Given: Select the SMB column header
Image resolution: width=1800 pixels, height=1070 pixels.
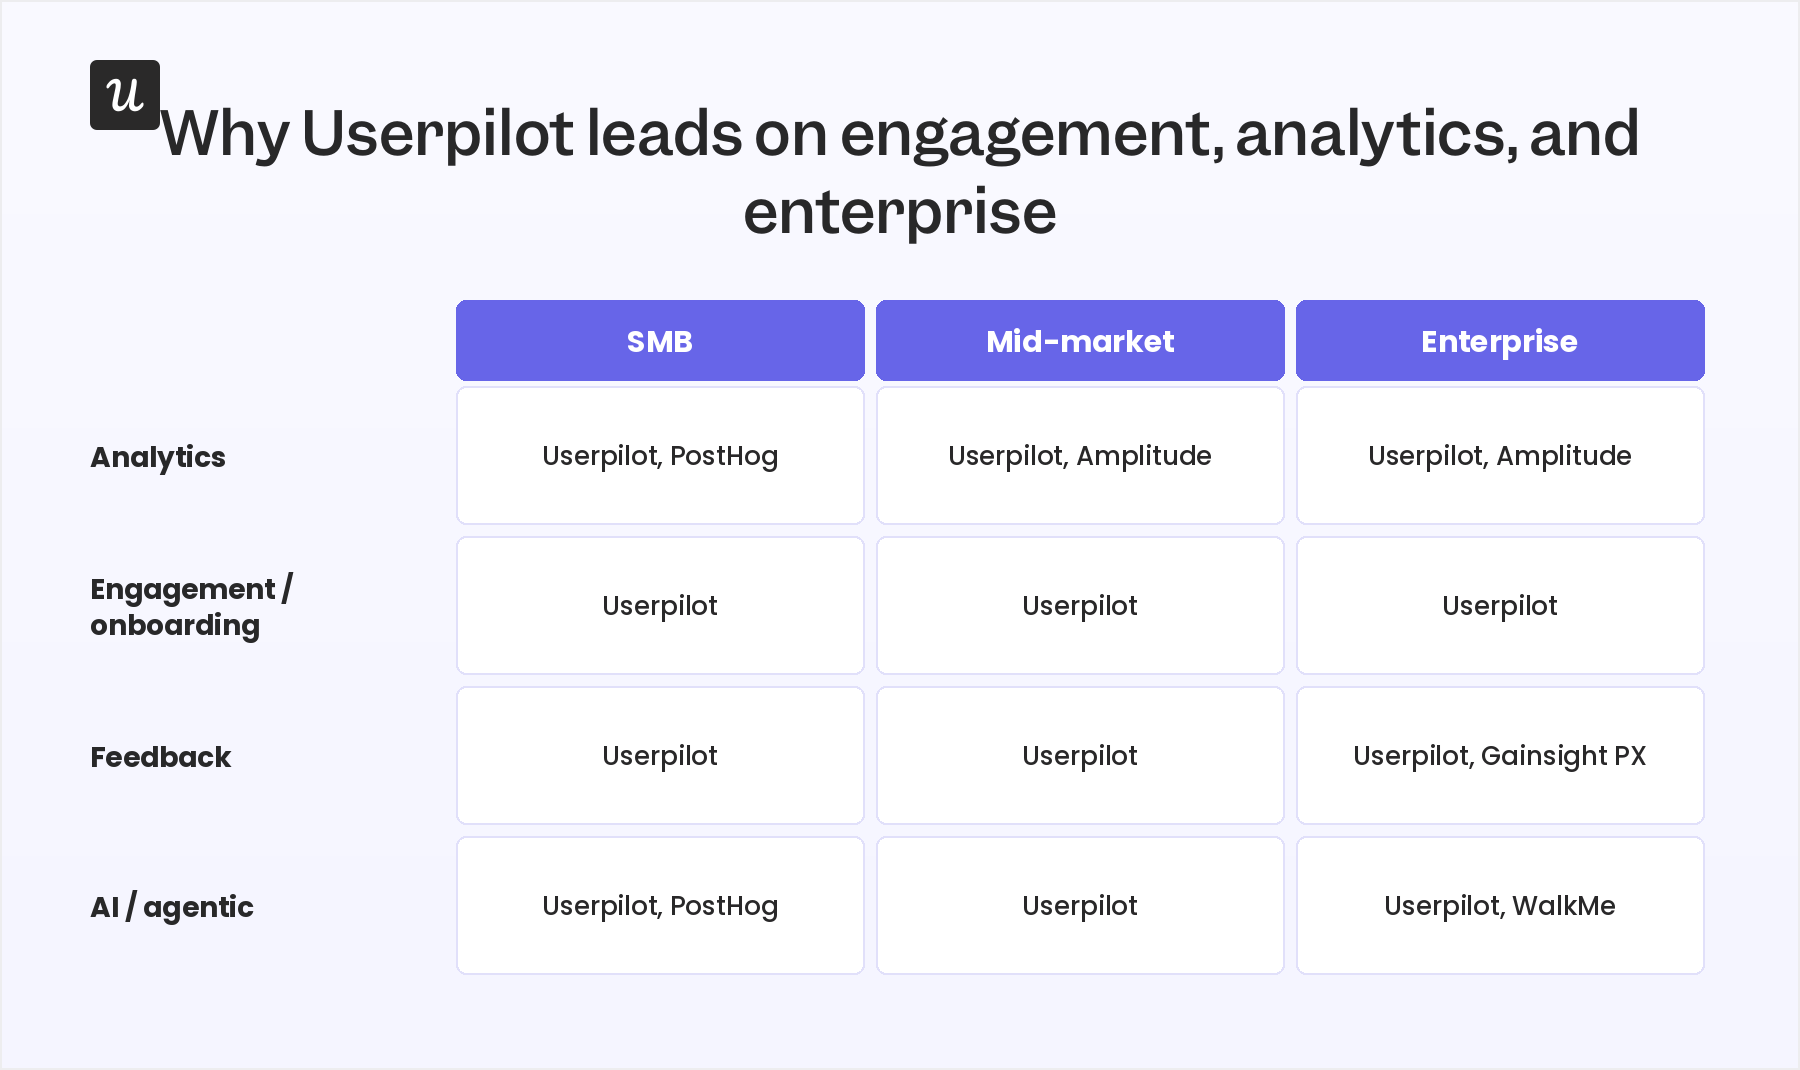Looking at the screenshot, I should click(660, 341).
